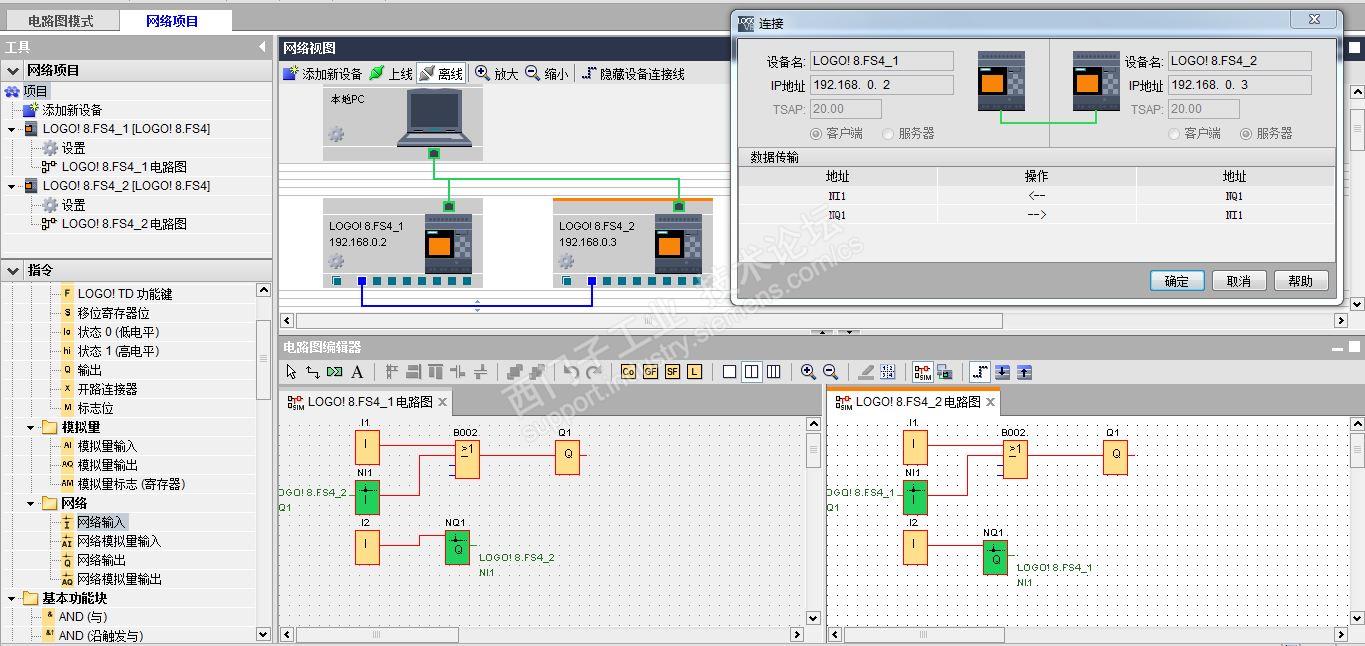Click the redo arrow in editor toolbar
The image size is (1365, 646).
pos(594,372)
